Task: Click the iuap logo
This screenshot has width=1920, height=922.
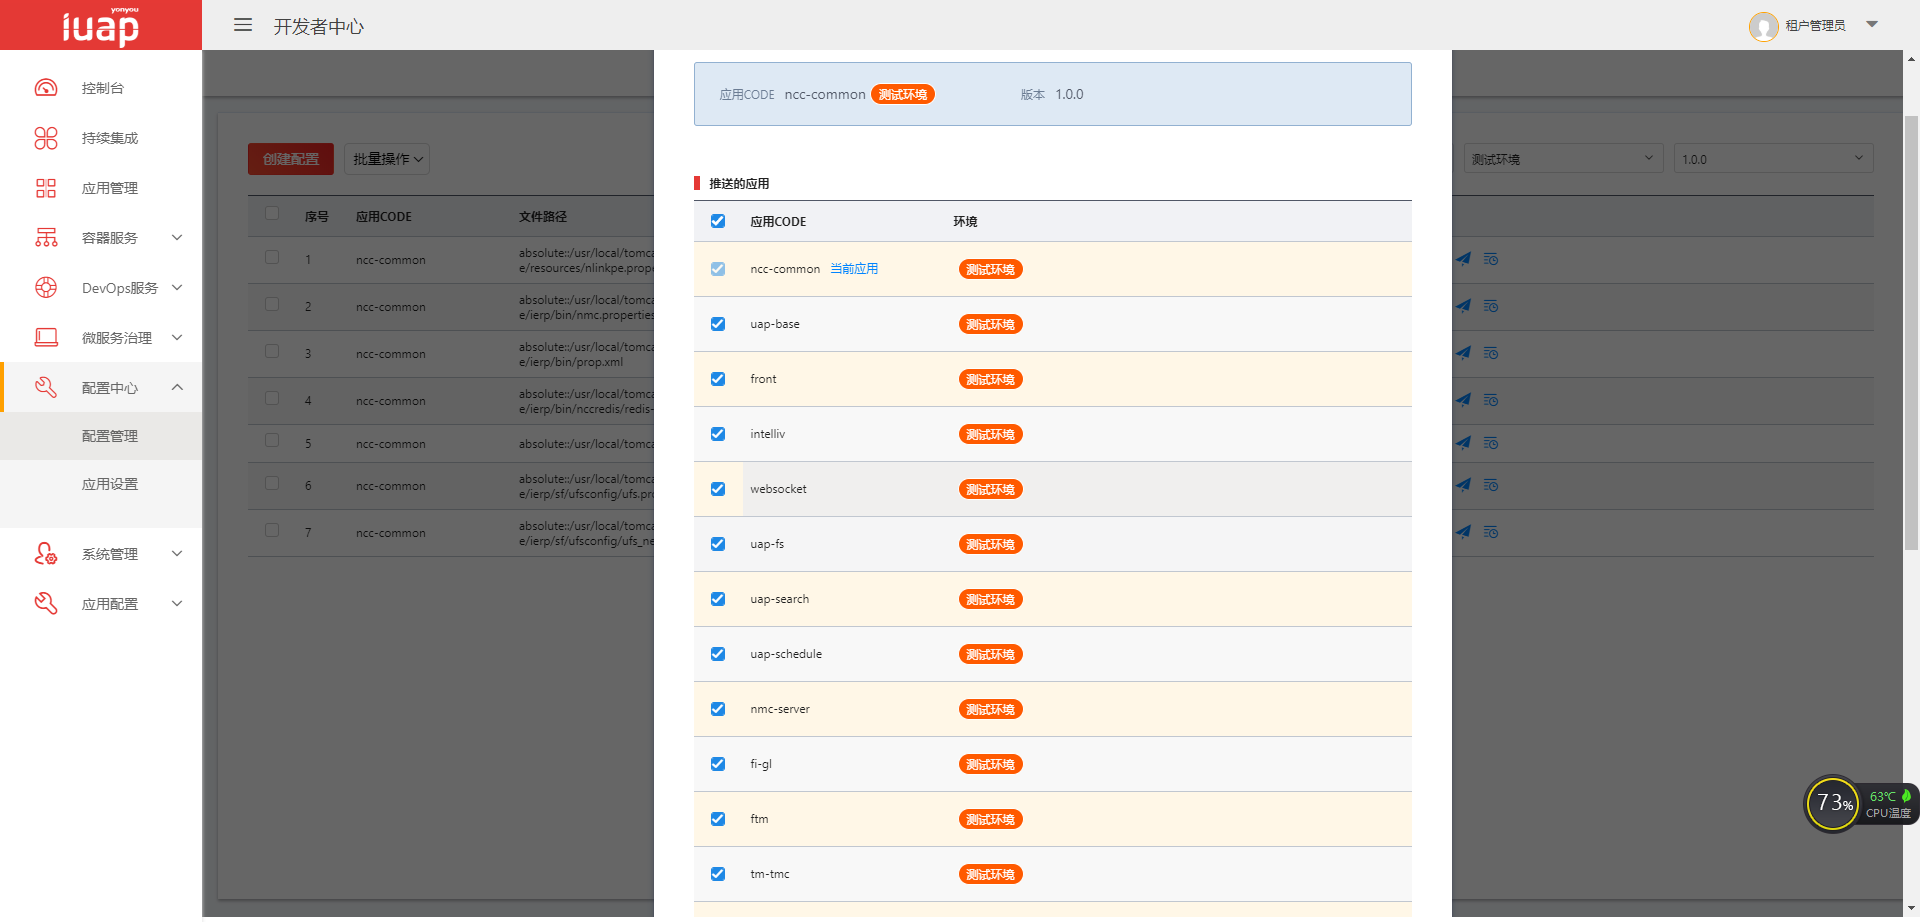Action: (x=100, y=25)
